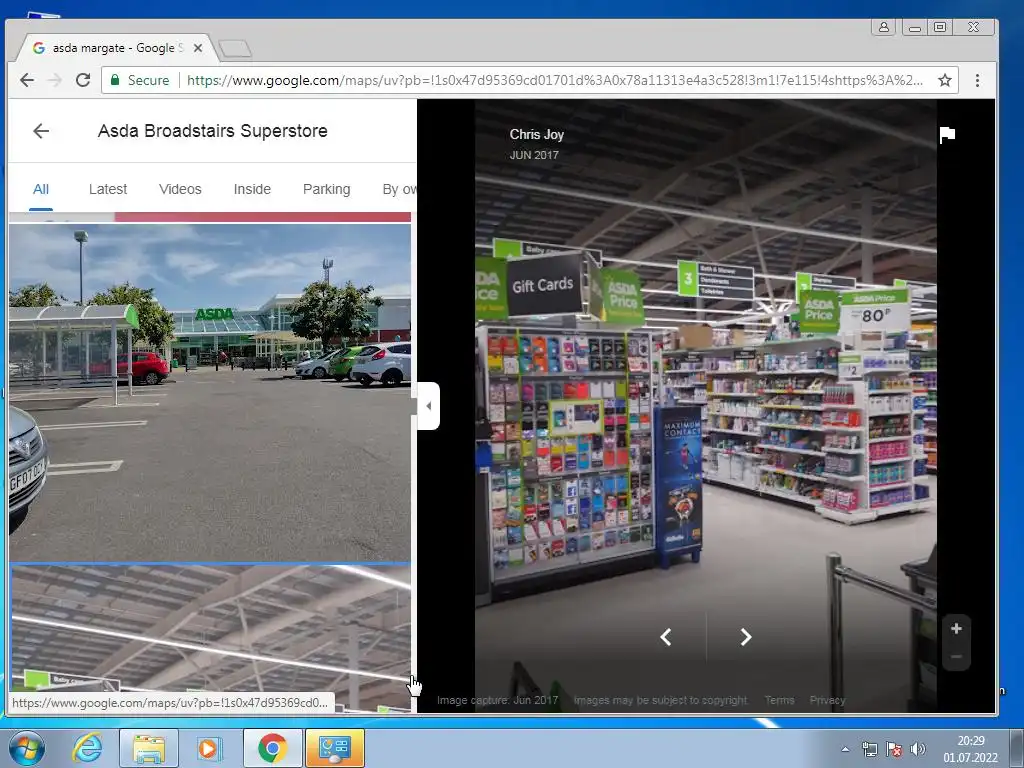Select the store ceiling photo thumbnail
Image resolution: width=1024 pixels, height=768 pixels.
pos(210,637)
